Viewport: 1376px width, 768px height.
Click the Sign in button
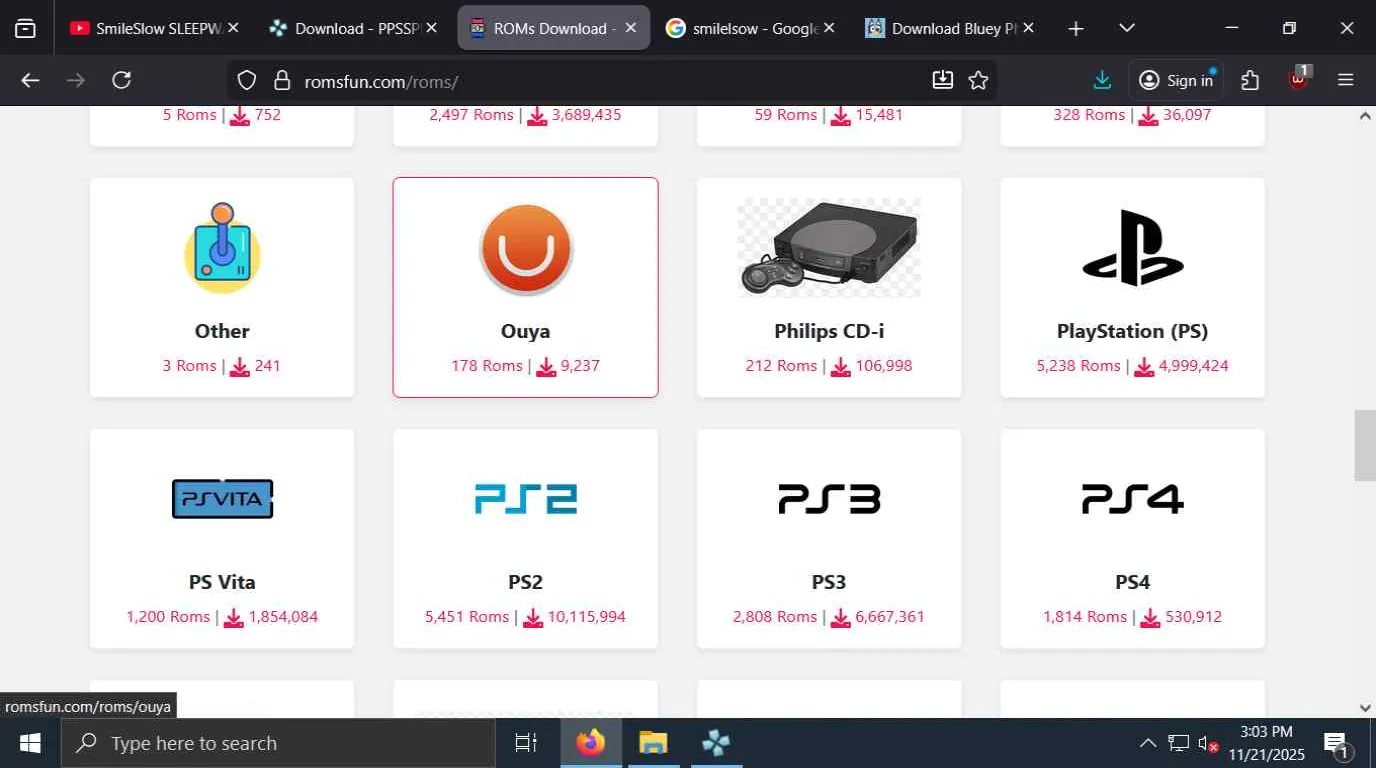[x=1177, y=80]
